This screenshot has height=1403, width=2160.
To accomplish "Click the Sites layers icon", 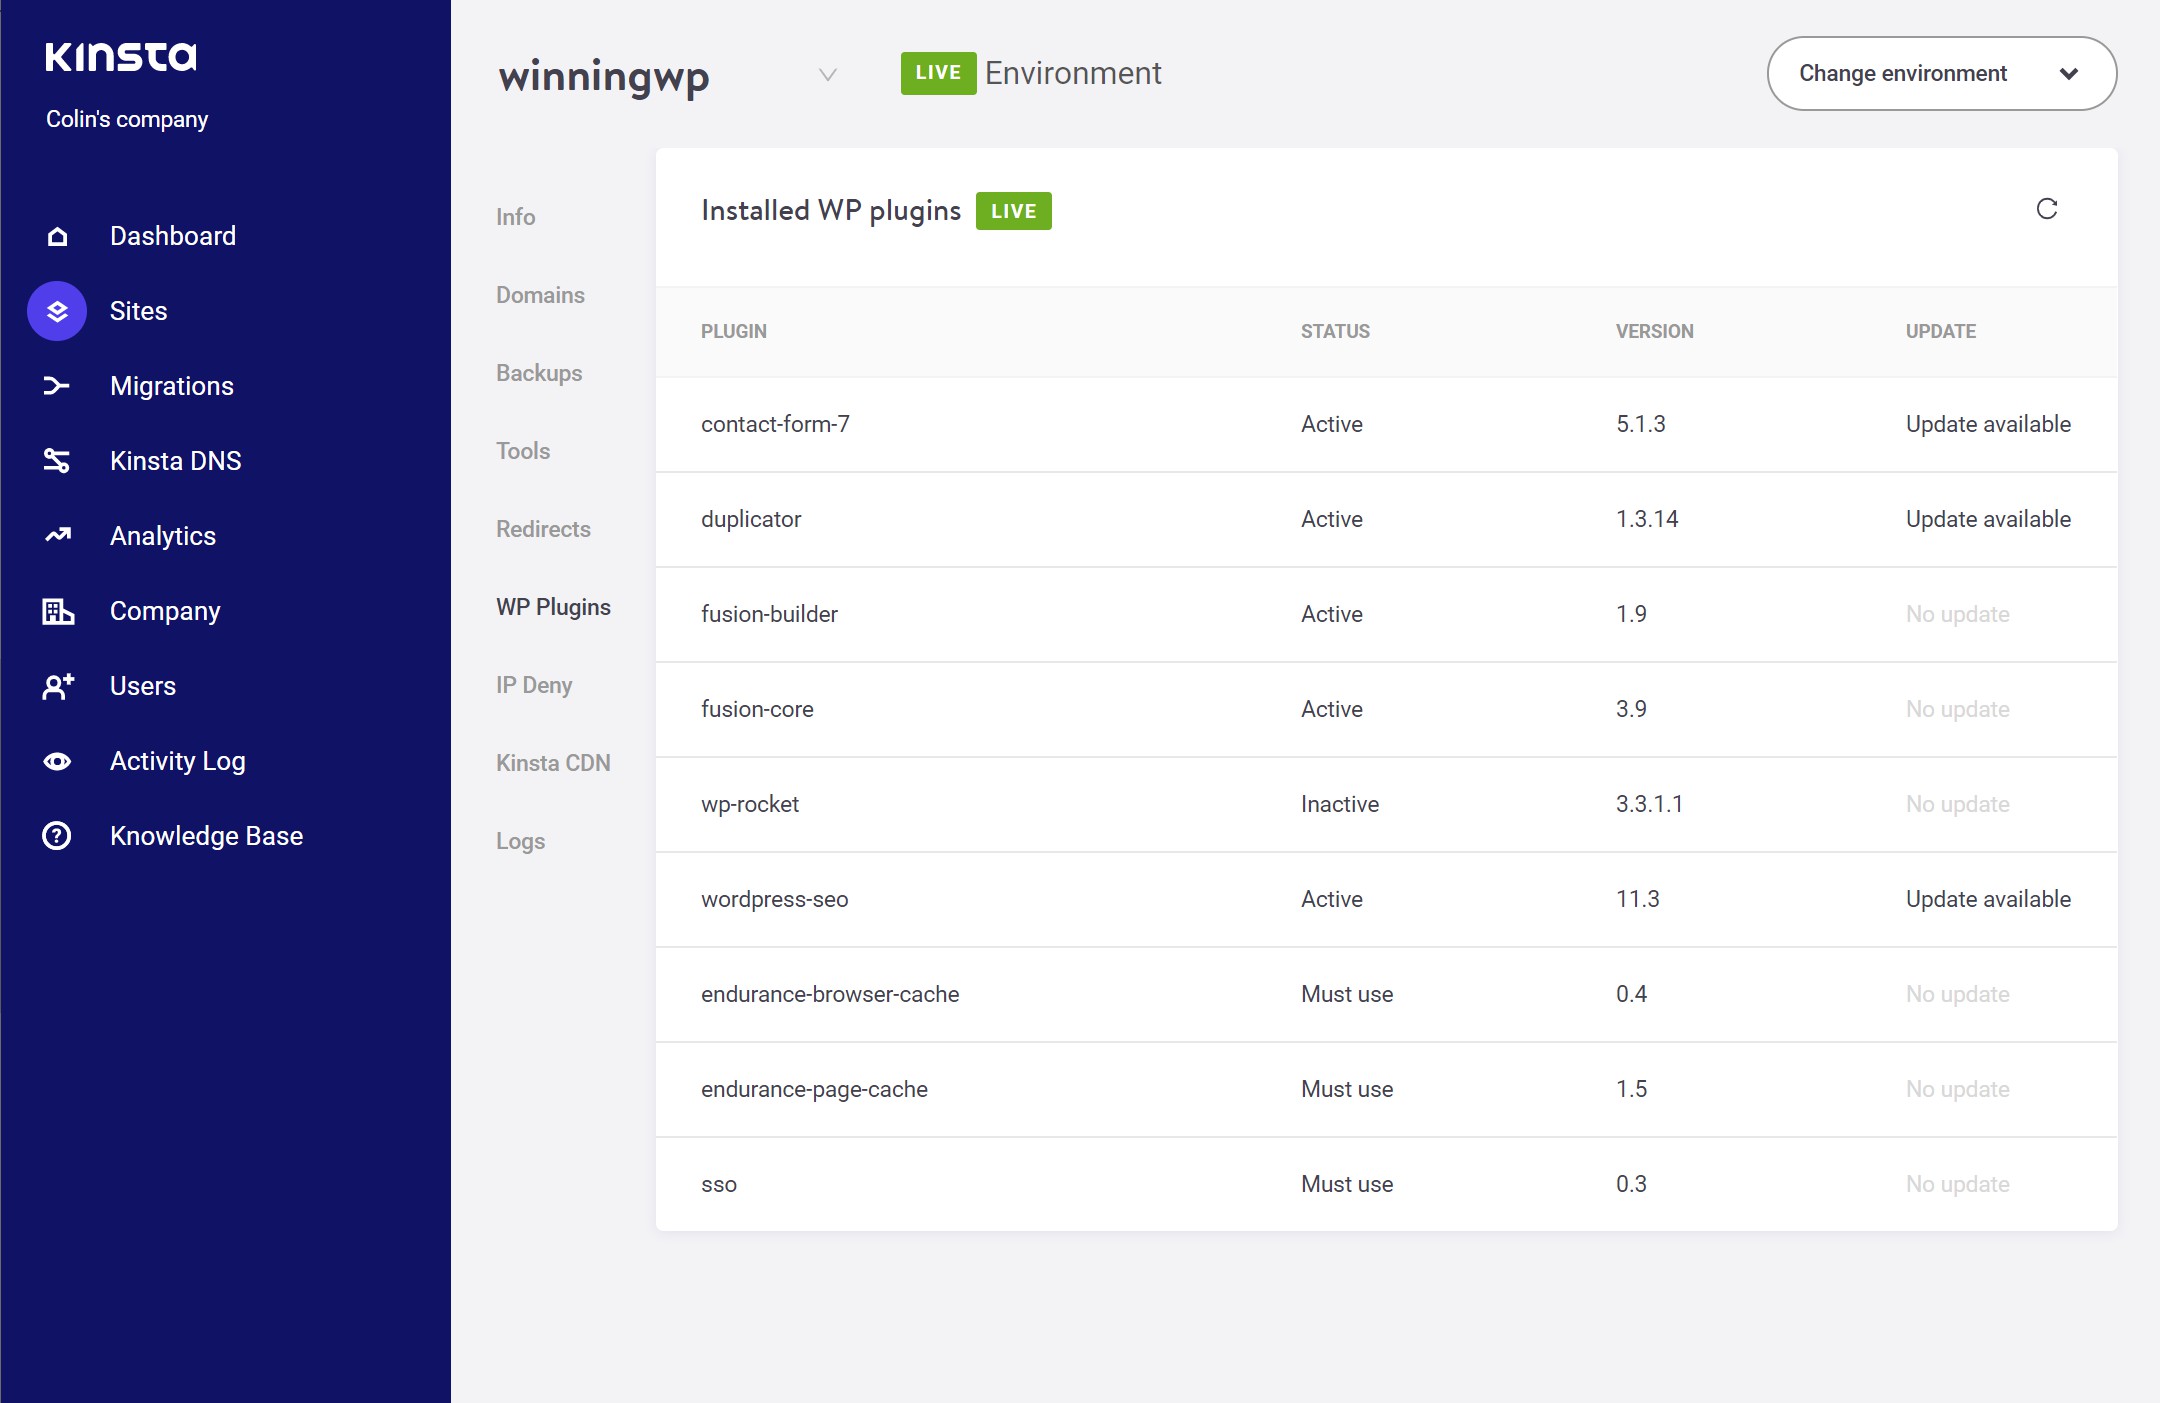I will click(x=57, y=311).
